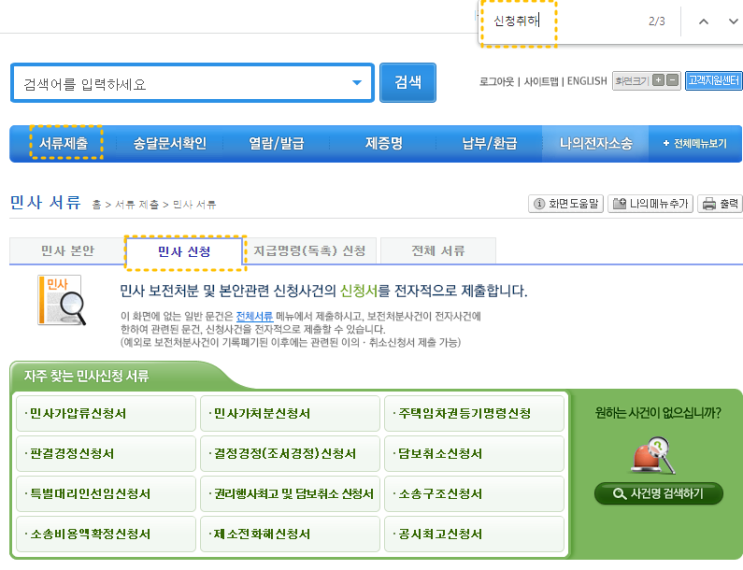Open 제소전화해신청서 form
The height and width of the screenshot is (570, 743).
[290, 534]
